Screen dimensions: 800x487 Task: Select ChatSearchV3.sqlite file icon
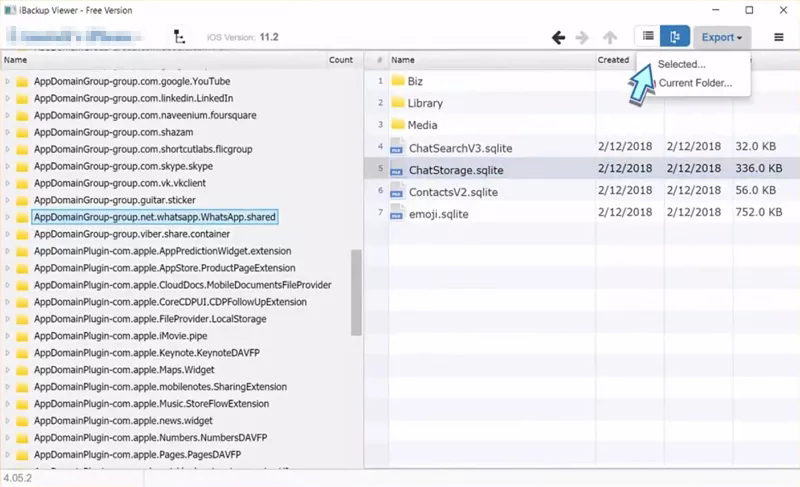pyautogui.click(x=397, y=147)
